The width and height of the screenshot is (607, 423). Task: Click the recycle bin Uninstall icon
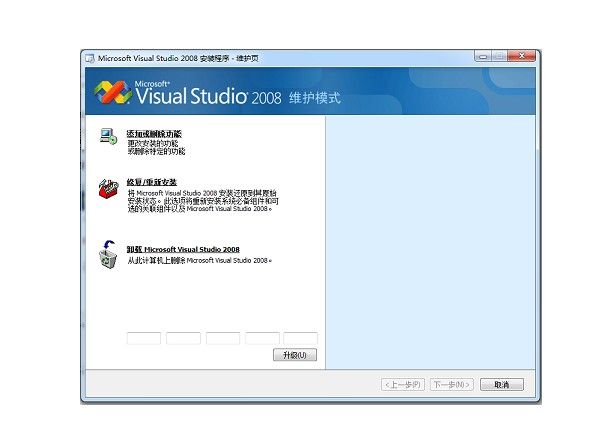108,254
